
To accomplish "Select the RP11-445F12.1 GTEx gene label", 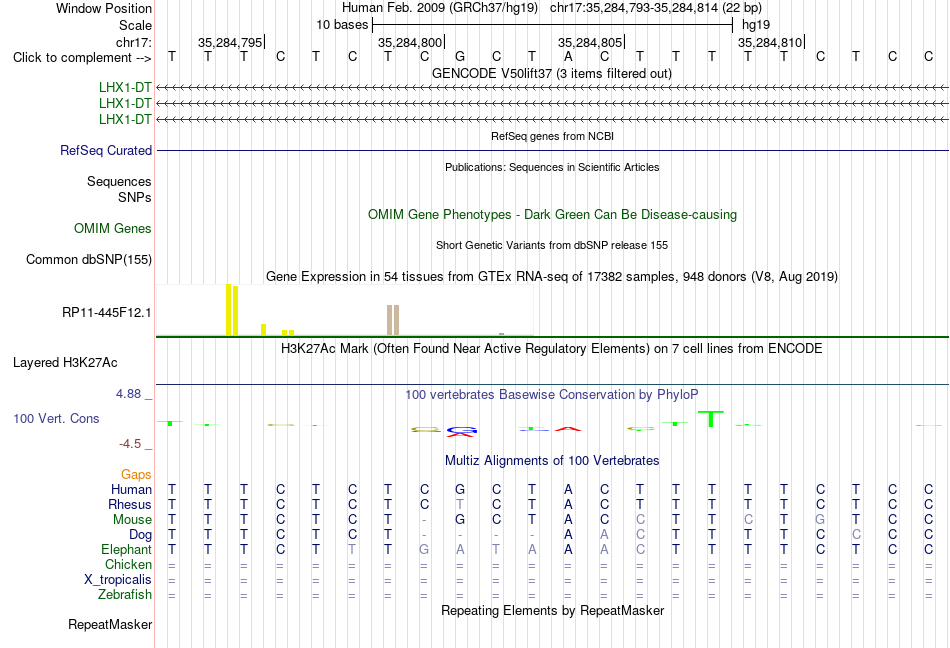I will (x=106, y=312).
